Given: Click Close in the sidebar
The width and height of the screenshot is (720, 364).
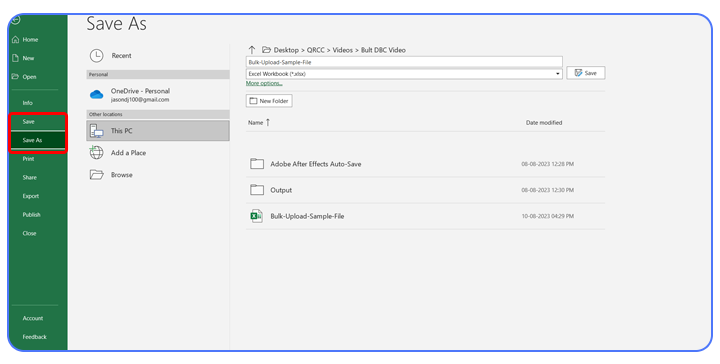Looking at the screenshot, I should 29,233.
